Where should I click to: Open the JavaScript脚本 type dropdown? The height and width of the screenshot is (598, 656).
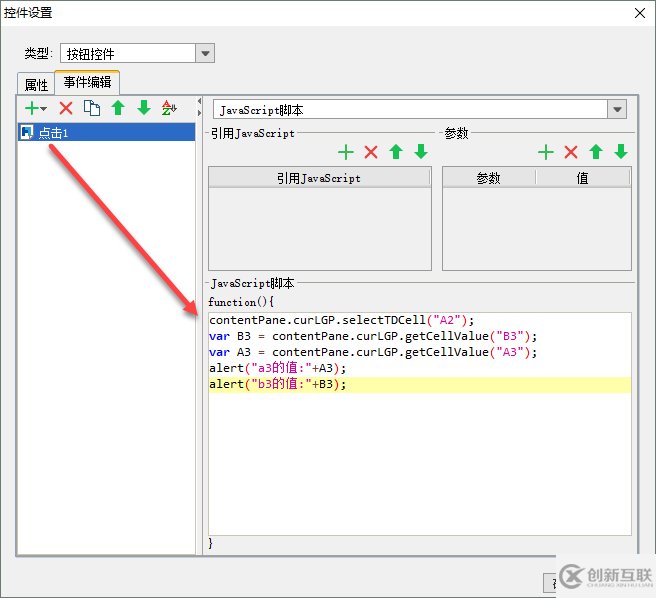(617, 110)
